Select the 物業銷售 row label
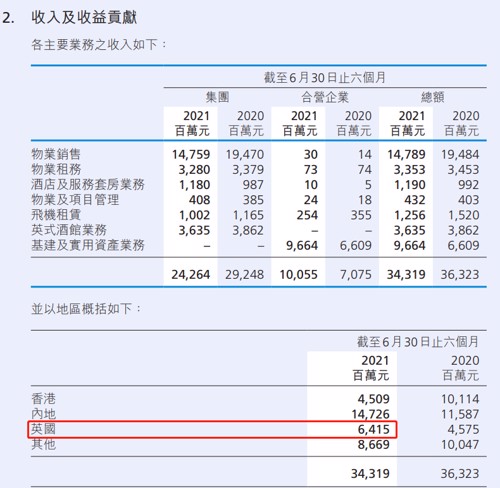The image size is (500, 488). point(56,154)
